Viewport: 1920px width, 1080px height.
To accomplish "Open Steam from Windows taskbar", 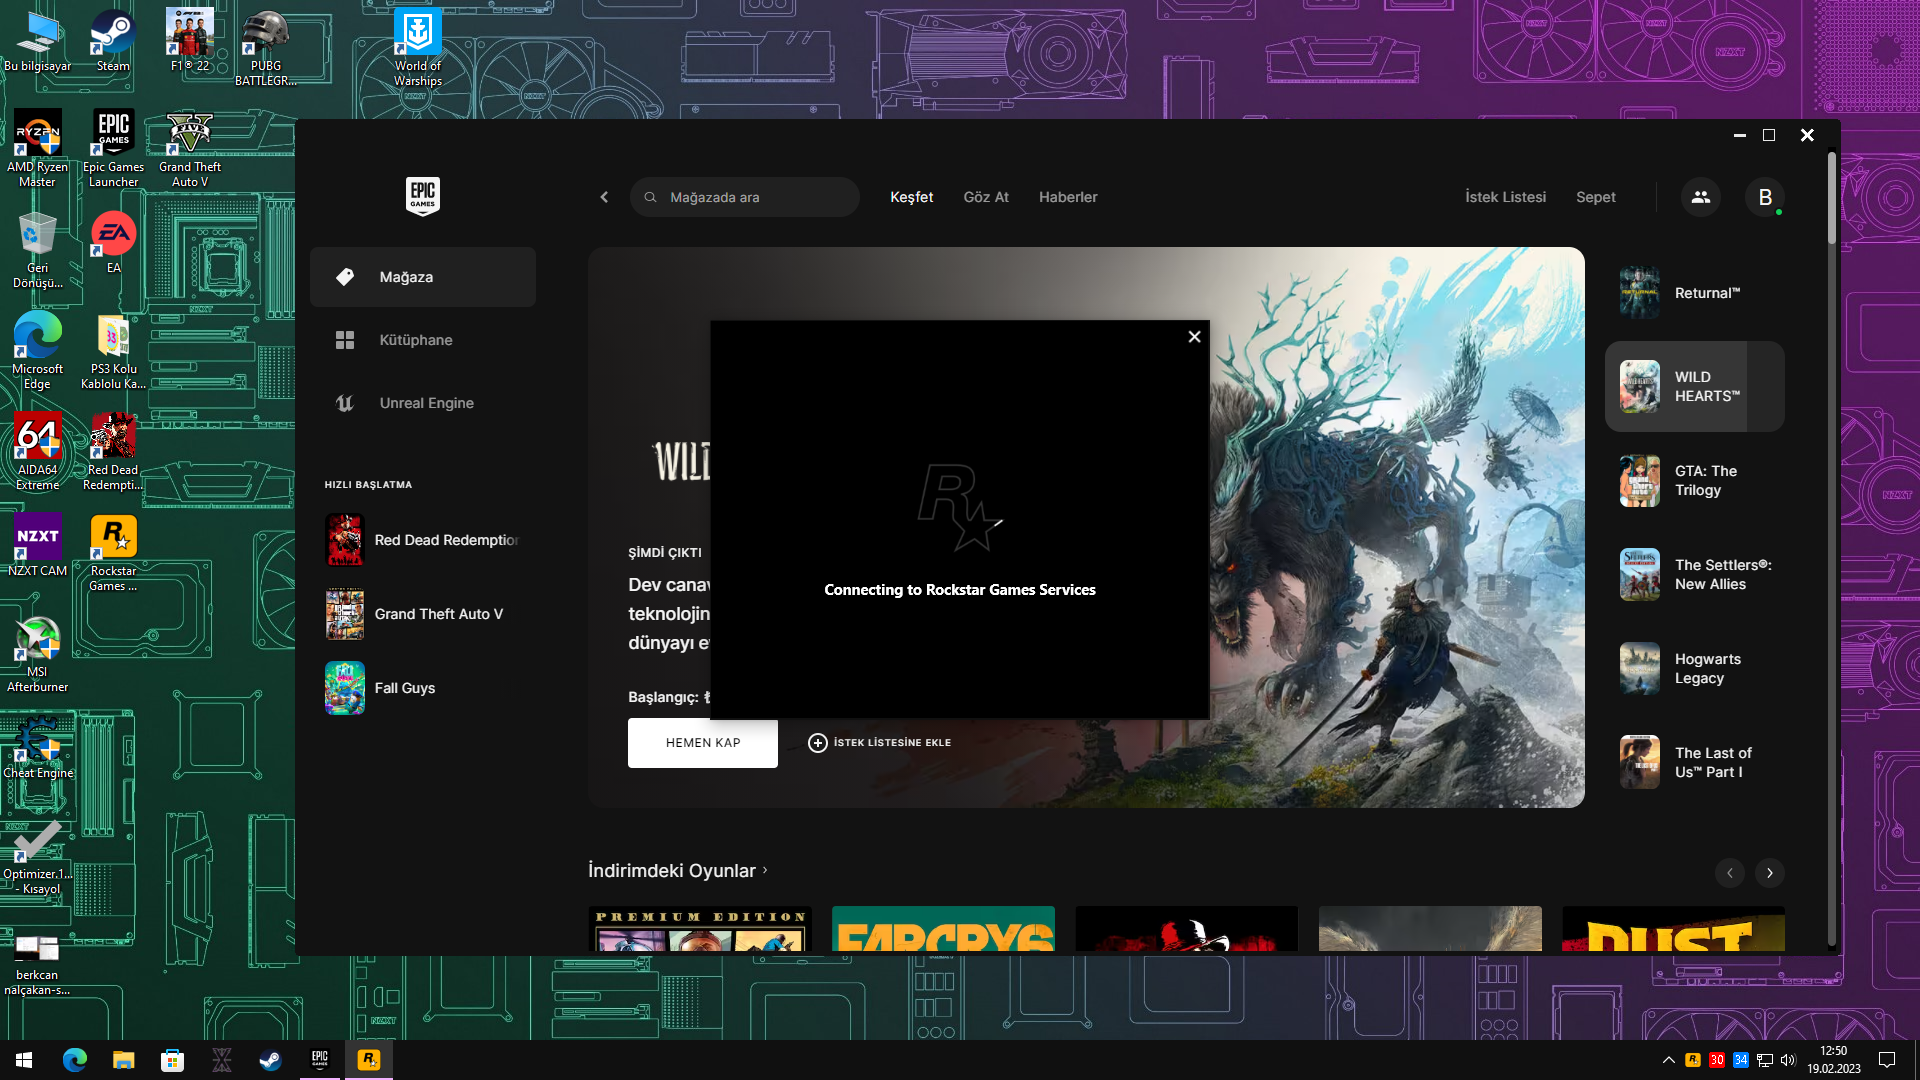I will point(270,1060).
